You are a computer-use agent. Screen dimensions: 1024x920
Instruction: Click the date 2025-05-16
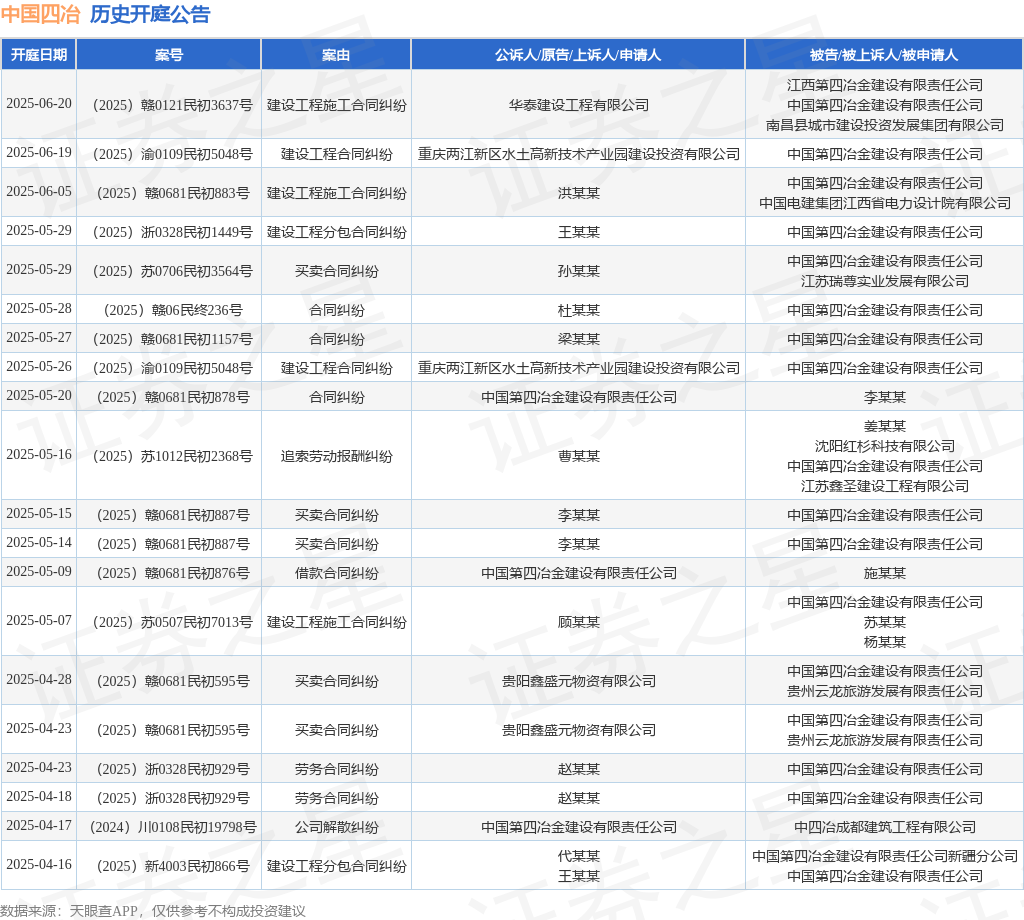[39, 454]
